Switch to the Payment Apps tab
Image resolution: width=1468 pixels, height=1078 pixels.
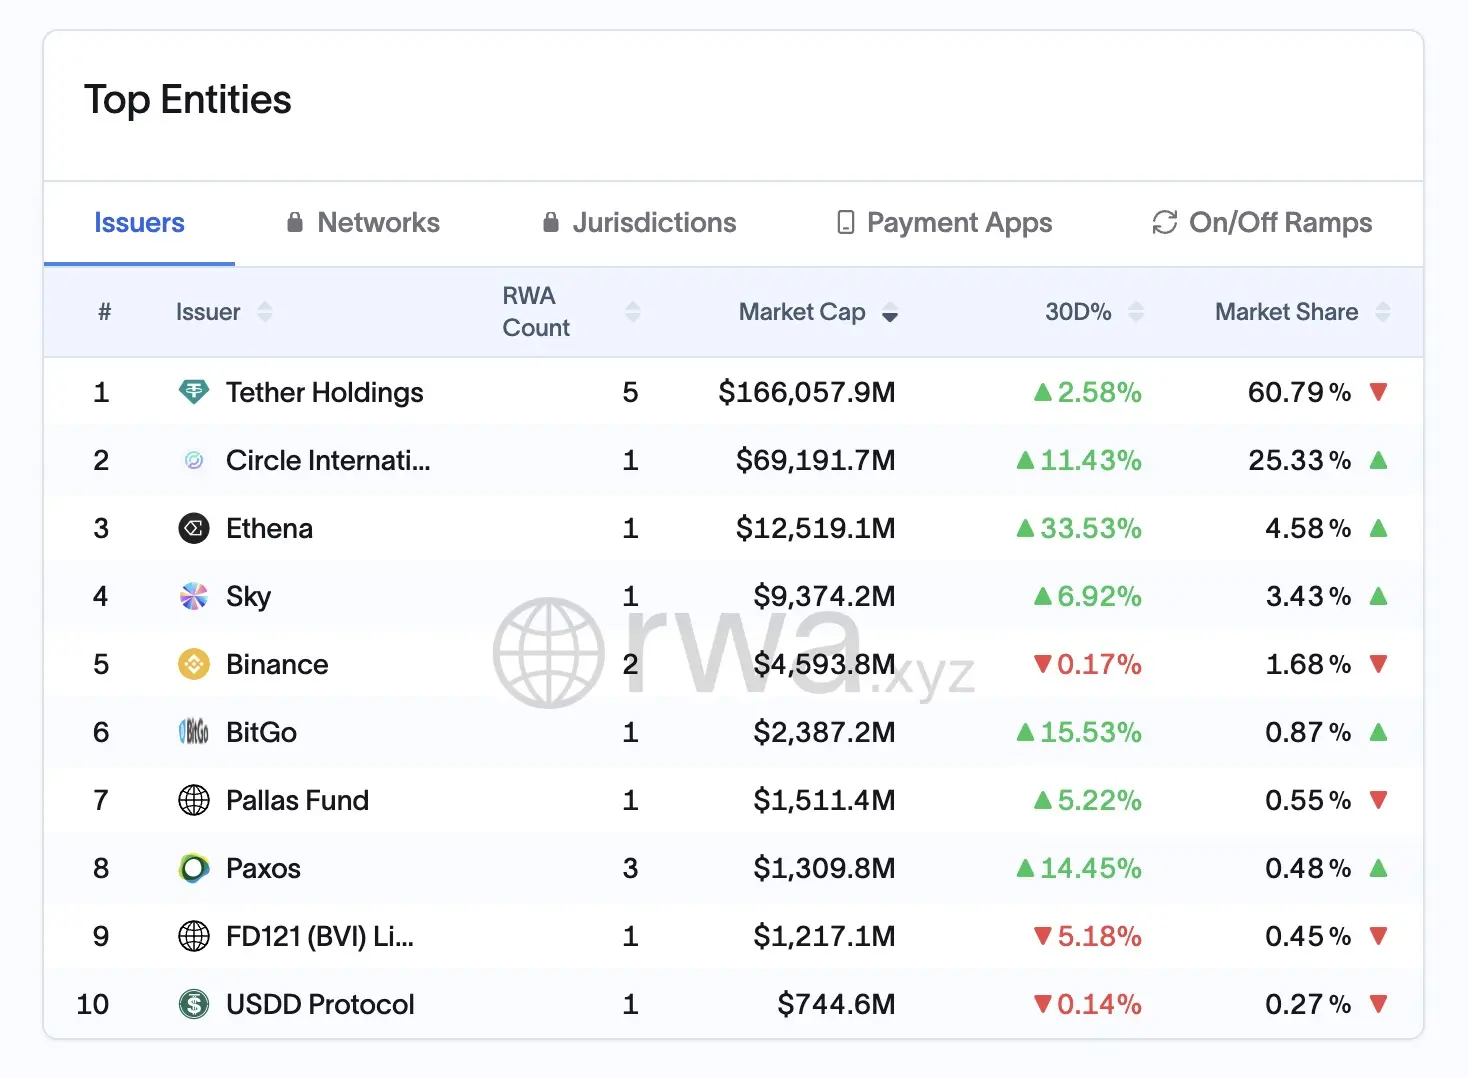(944, 222)
